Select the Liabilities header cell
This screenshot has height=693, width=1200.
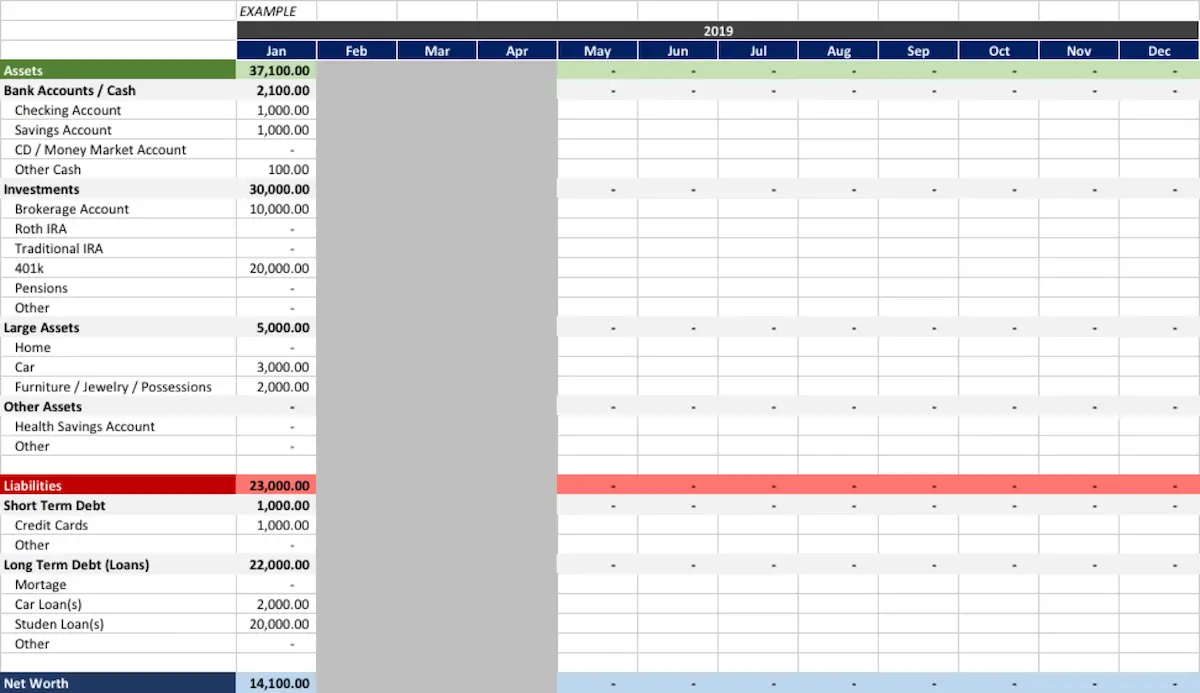click(118, 486)
